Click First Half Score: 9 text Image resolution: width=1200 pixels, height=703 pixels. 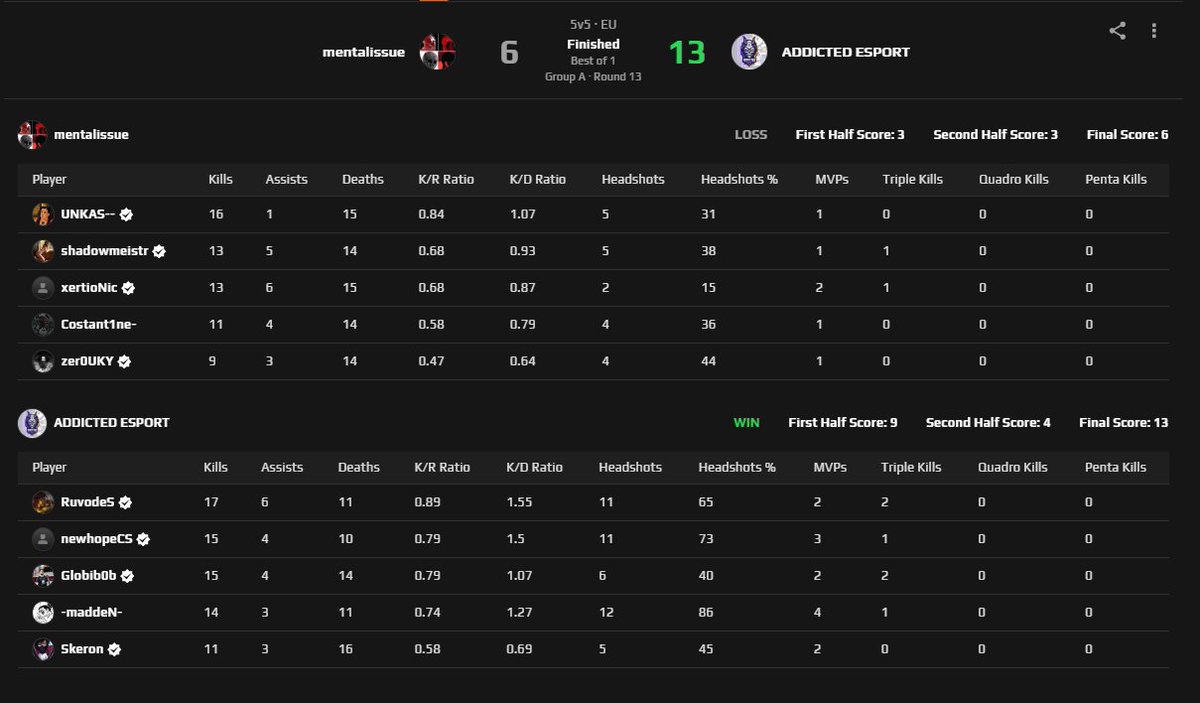[843, 423]
